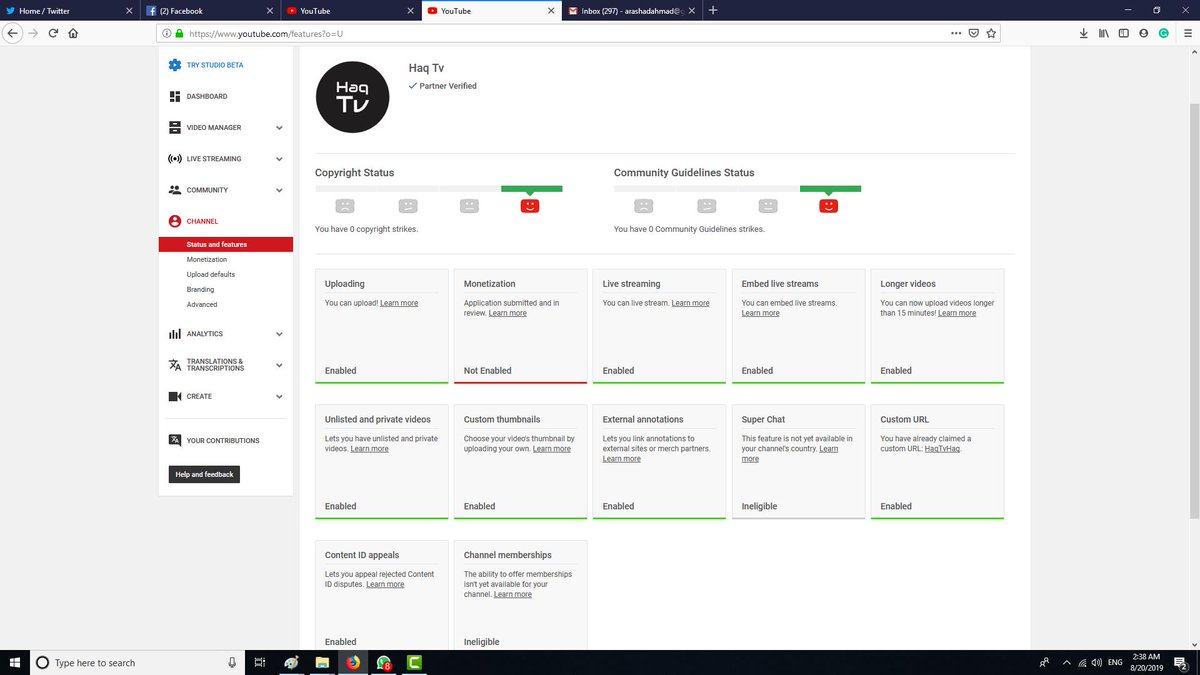This screenshot has width=1200, height=675.
Task: Click Learn more in Live streaming card
Action: click(690, 303)
